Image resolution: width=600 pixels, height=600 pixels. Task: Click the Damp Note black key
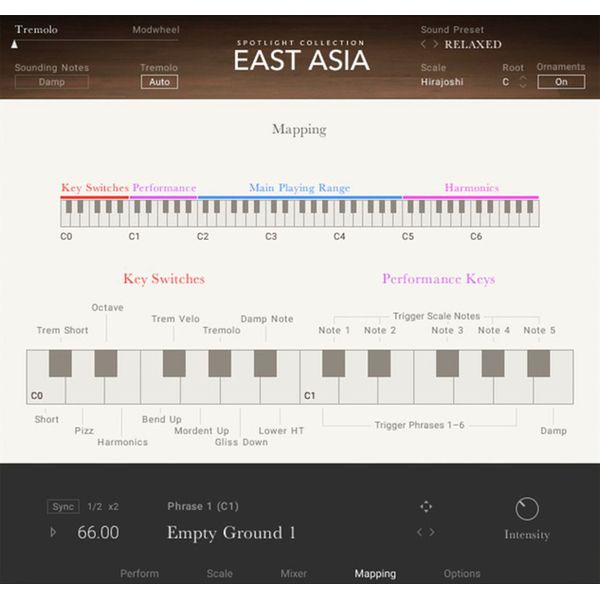coord(265,363)
